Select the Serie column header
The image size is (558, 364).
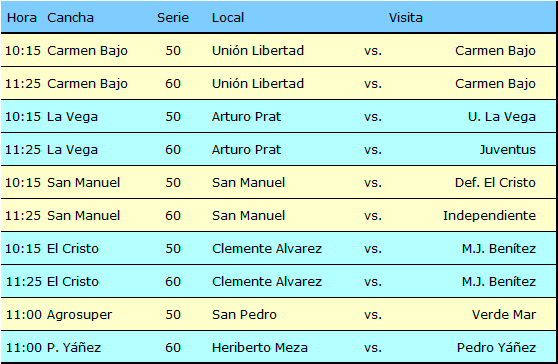coord(173,17)
